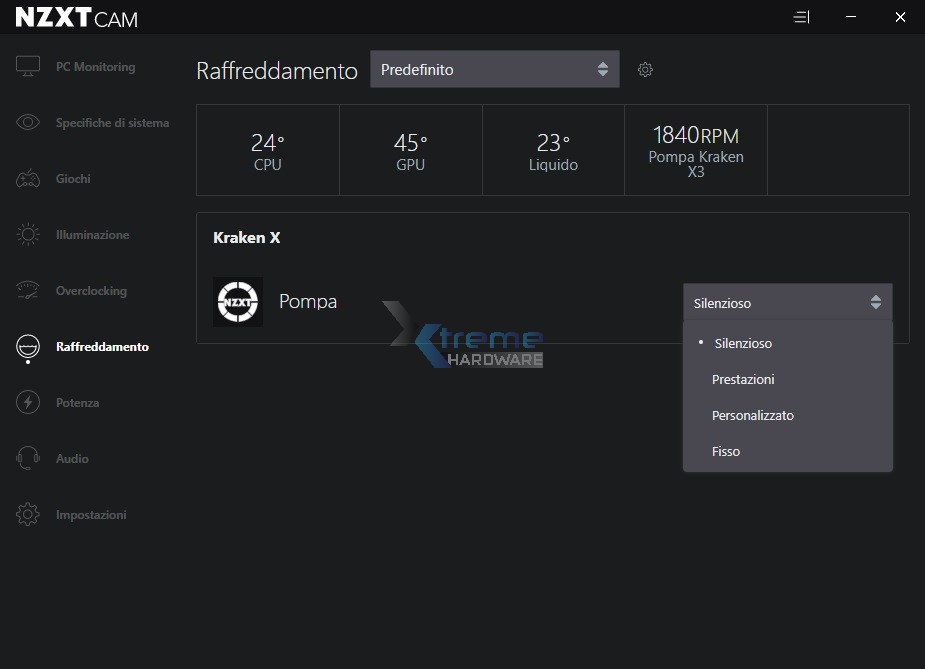
Task: Open the title bar menu list icon
Action: (800, 17)
